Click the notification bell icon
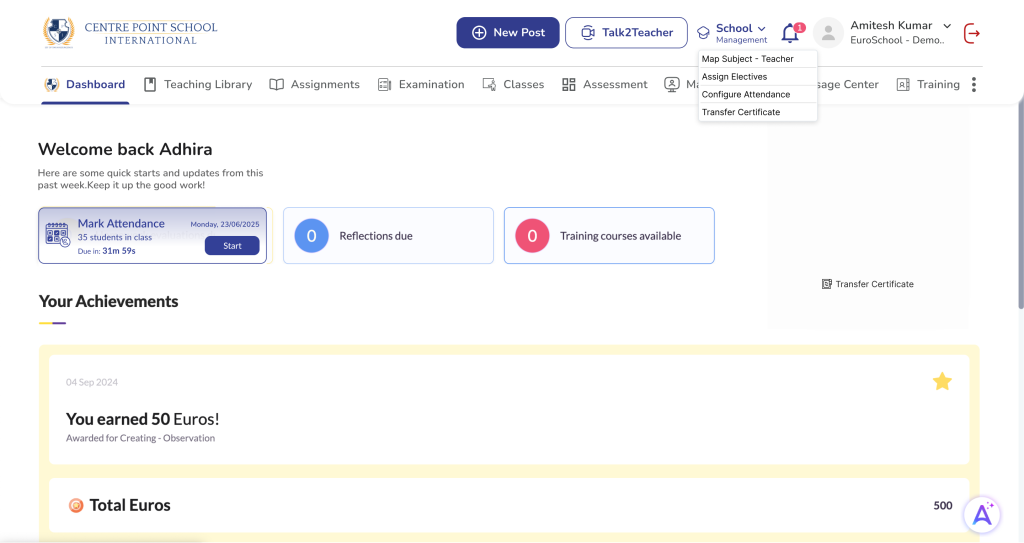Viewport: 1024px width, 543px height. 790,33
